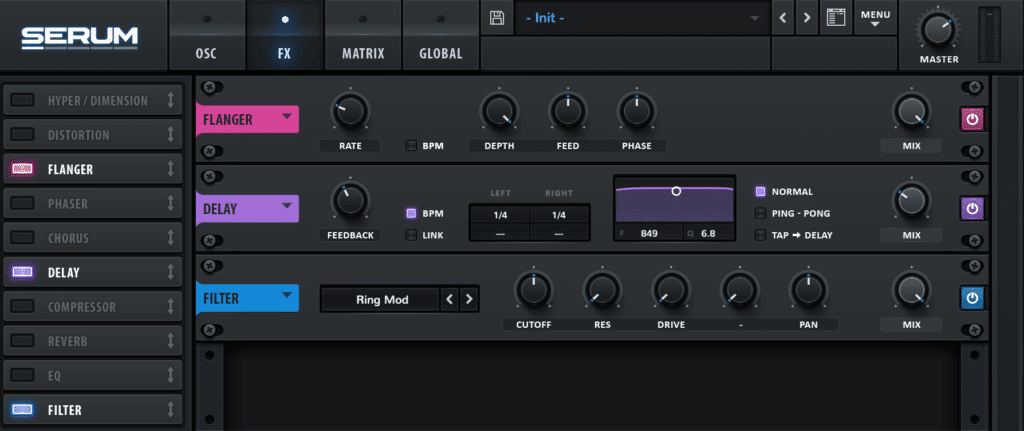The image size is (1024, 431).
Task: Click the Chorus reorder arrow
Action: tap(170, 238)
